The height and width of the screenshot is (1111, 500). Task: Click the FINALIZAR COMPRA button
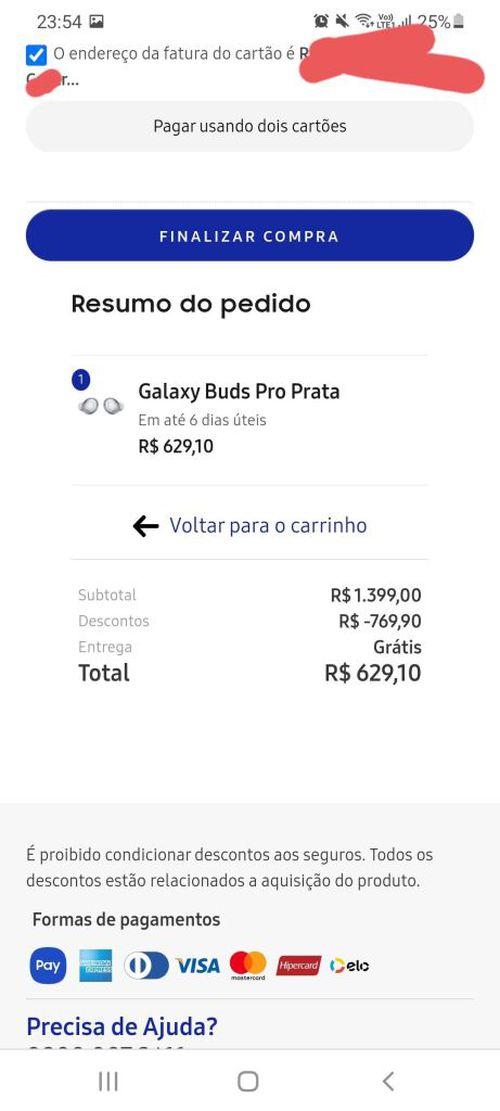click(x=250, y=236)
